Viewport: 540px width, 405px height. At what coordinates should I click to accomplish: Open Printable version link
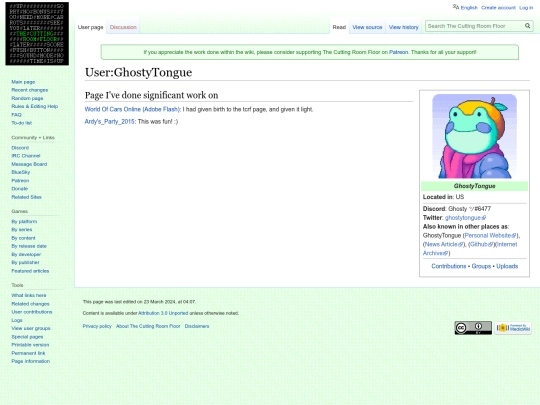click(30, 345)
